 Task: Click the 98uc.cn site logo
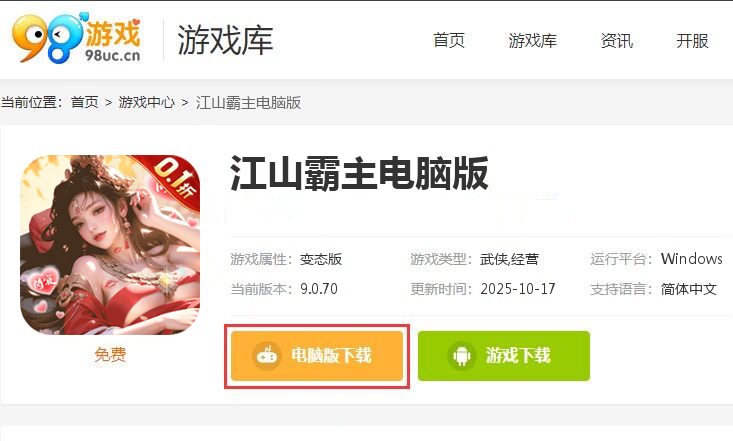pyautogui.click(x=76, y=38)
